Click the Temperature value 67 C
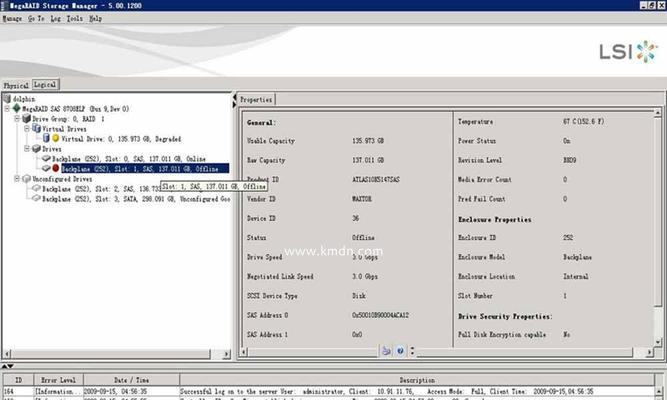 click(583, 121)
